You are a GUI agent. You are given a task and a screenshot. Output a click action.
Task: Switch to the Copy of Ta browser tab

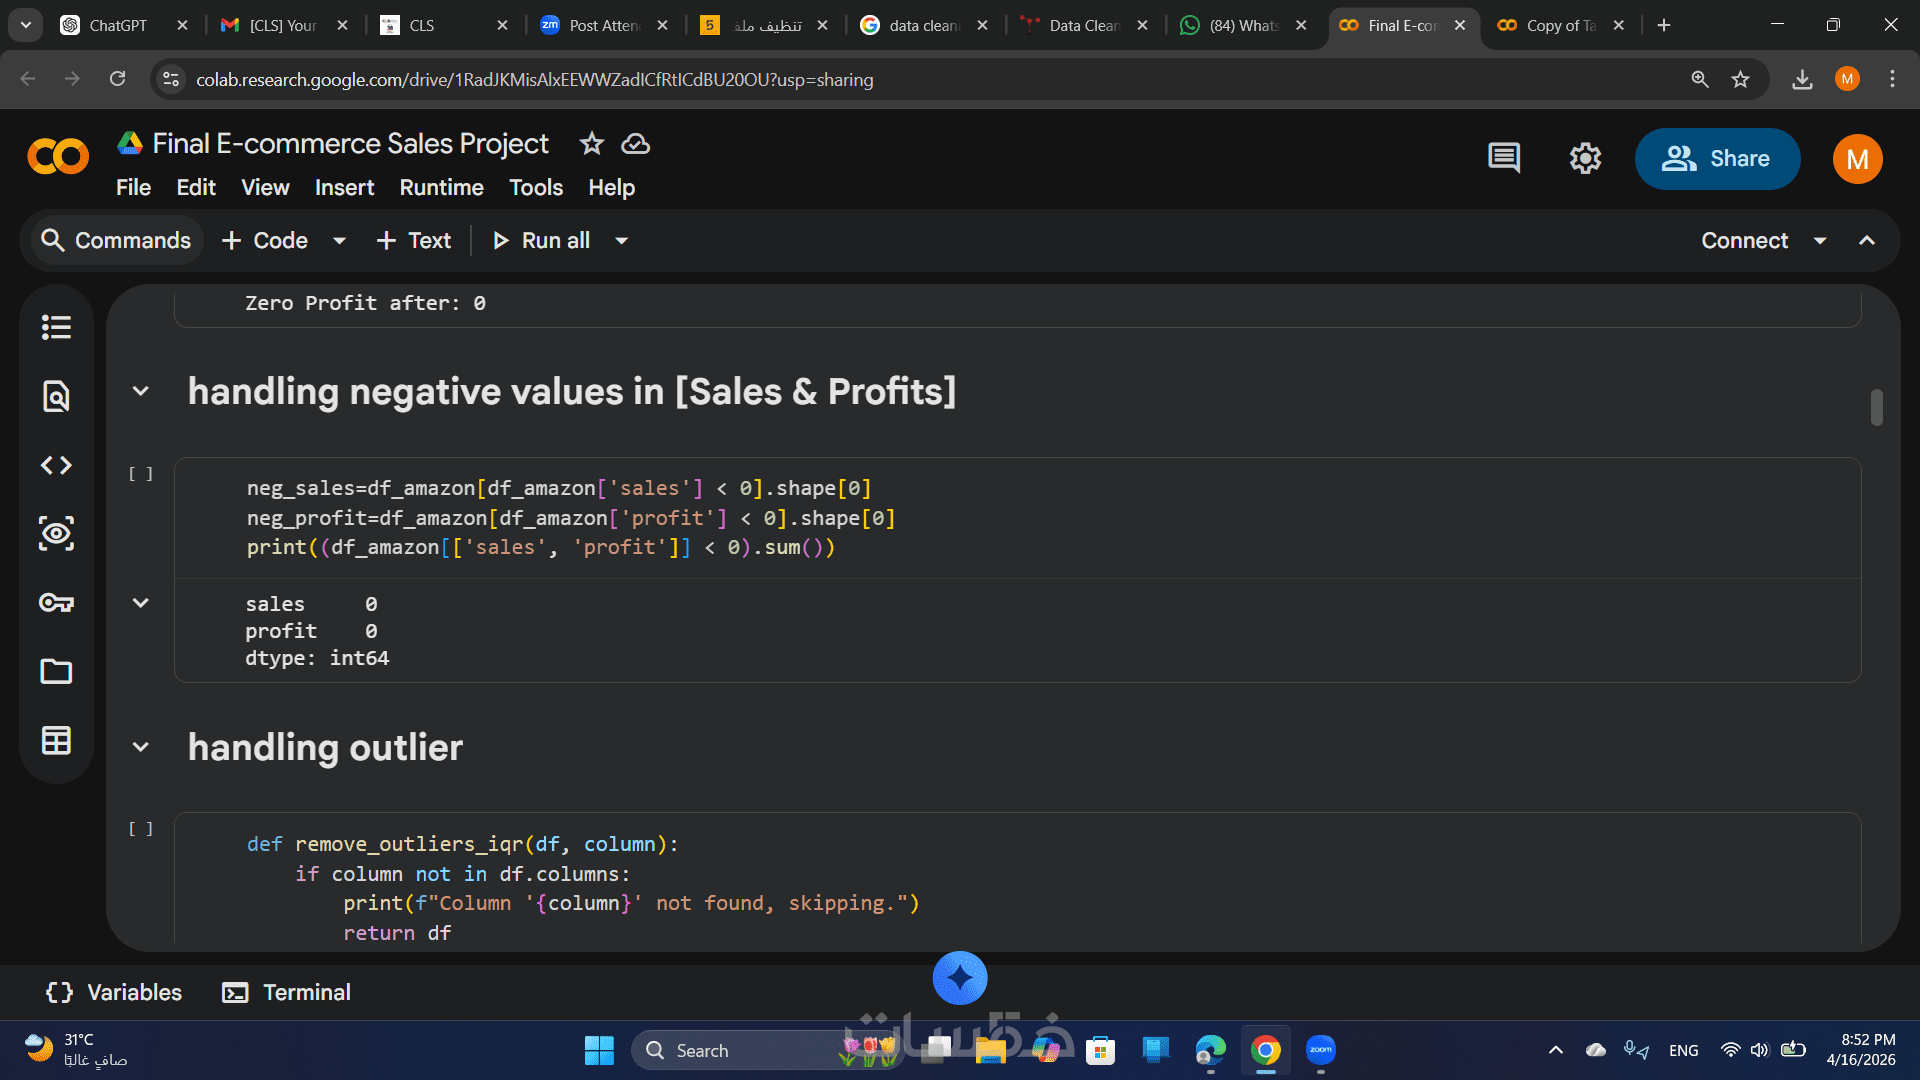(x=1558, y=25)
